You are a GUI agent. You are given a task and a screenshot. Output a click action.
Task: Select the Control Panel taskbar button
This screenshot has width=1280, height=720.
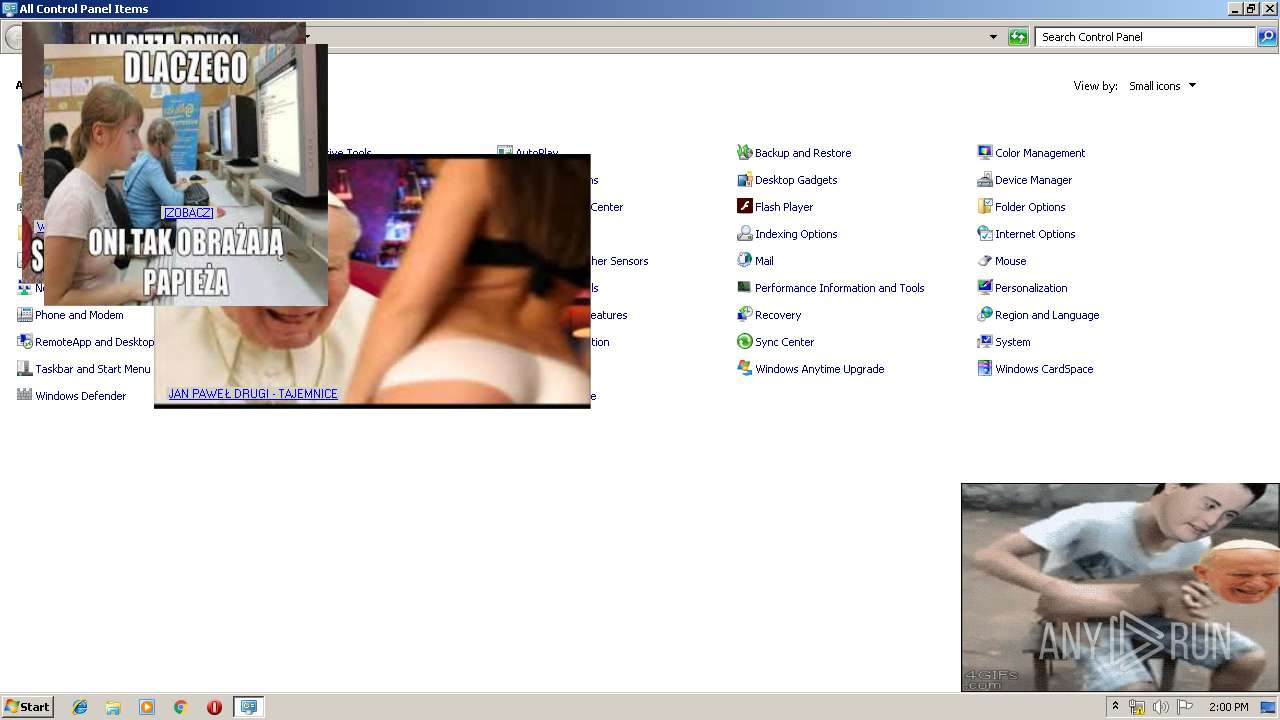(x=248, y=707)
